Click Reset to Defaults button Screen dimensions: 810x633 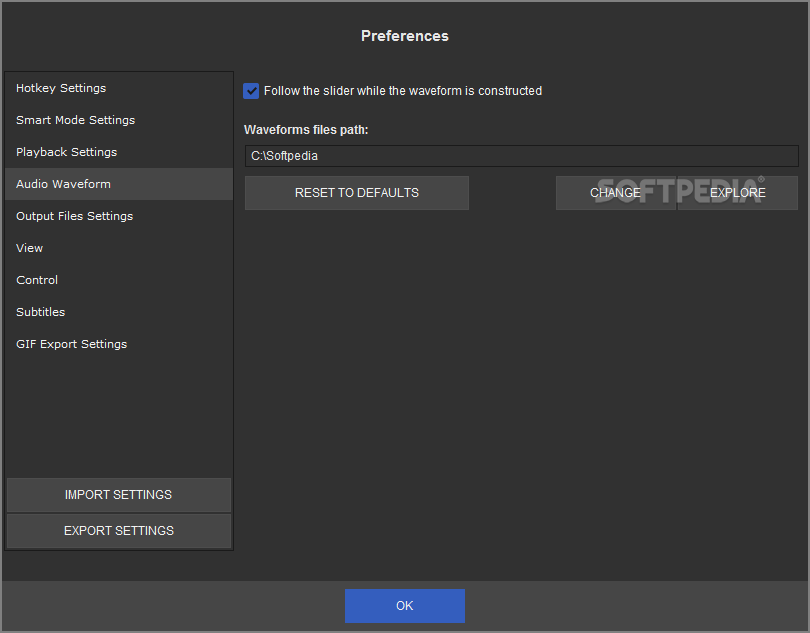click(x=357, y=193)
